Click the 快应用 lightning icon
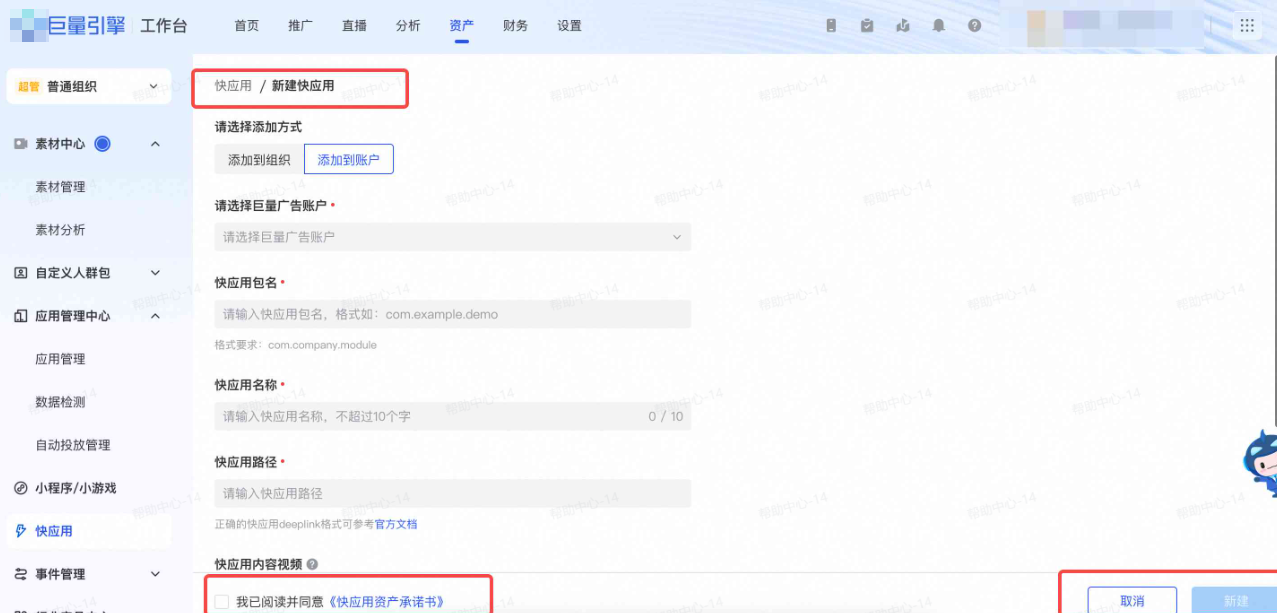Screen dimensions: 1277x613 click(20, 531)
